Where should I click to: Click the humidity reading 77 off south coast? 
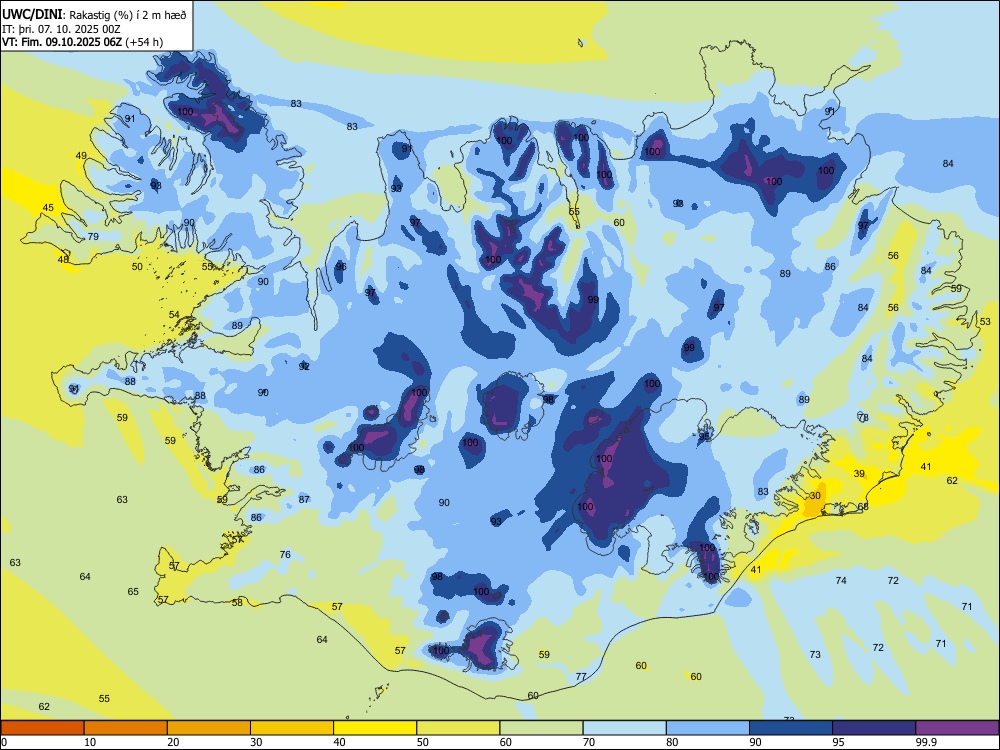click(x=581, y=677)
